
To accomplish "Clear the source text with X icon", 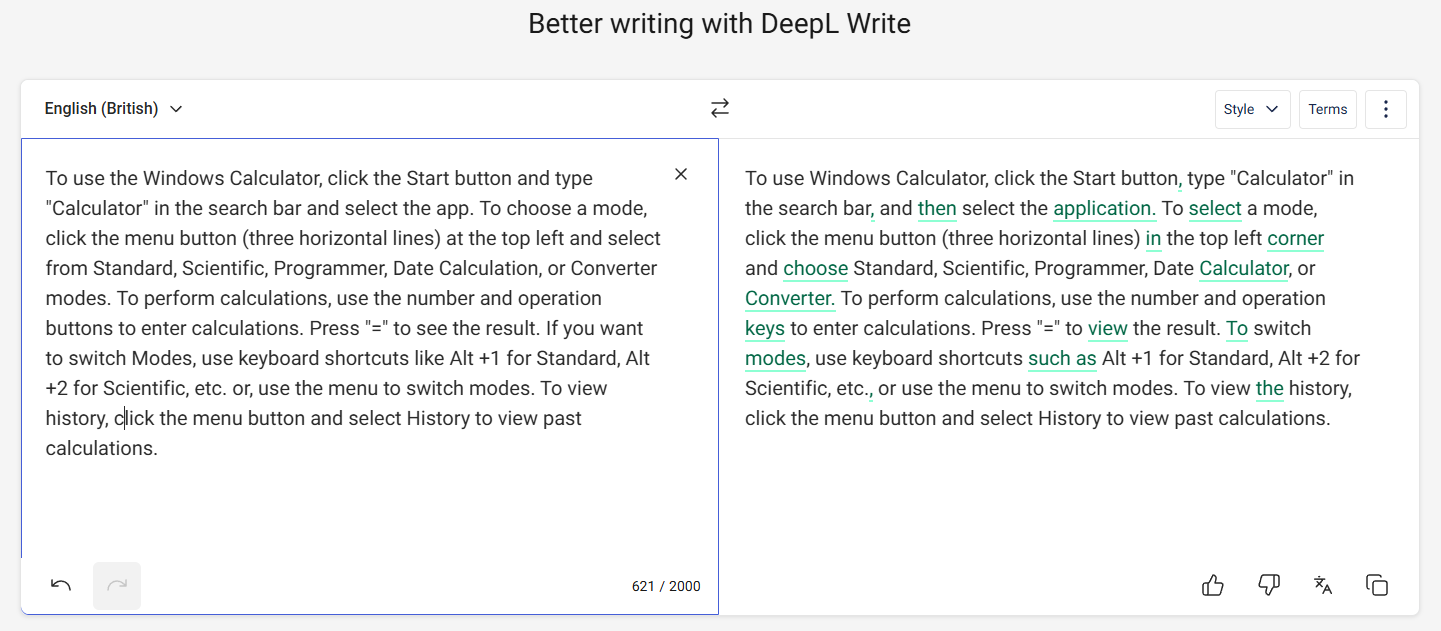I will [681, 174].
